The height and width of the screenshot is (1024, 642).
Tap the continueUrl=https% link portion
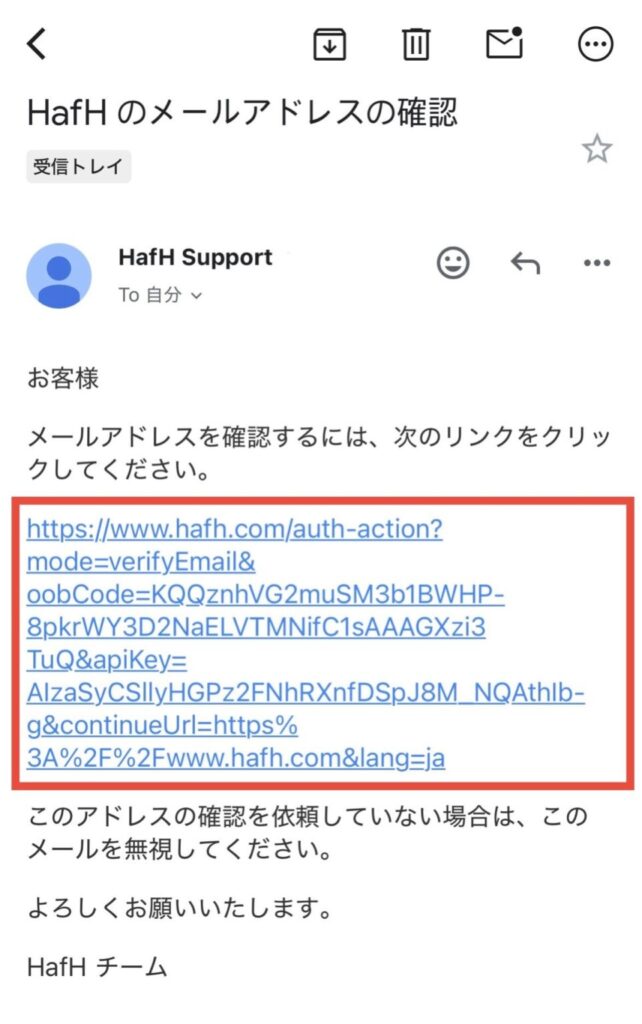pyautogui.click(x=163, y=726)
